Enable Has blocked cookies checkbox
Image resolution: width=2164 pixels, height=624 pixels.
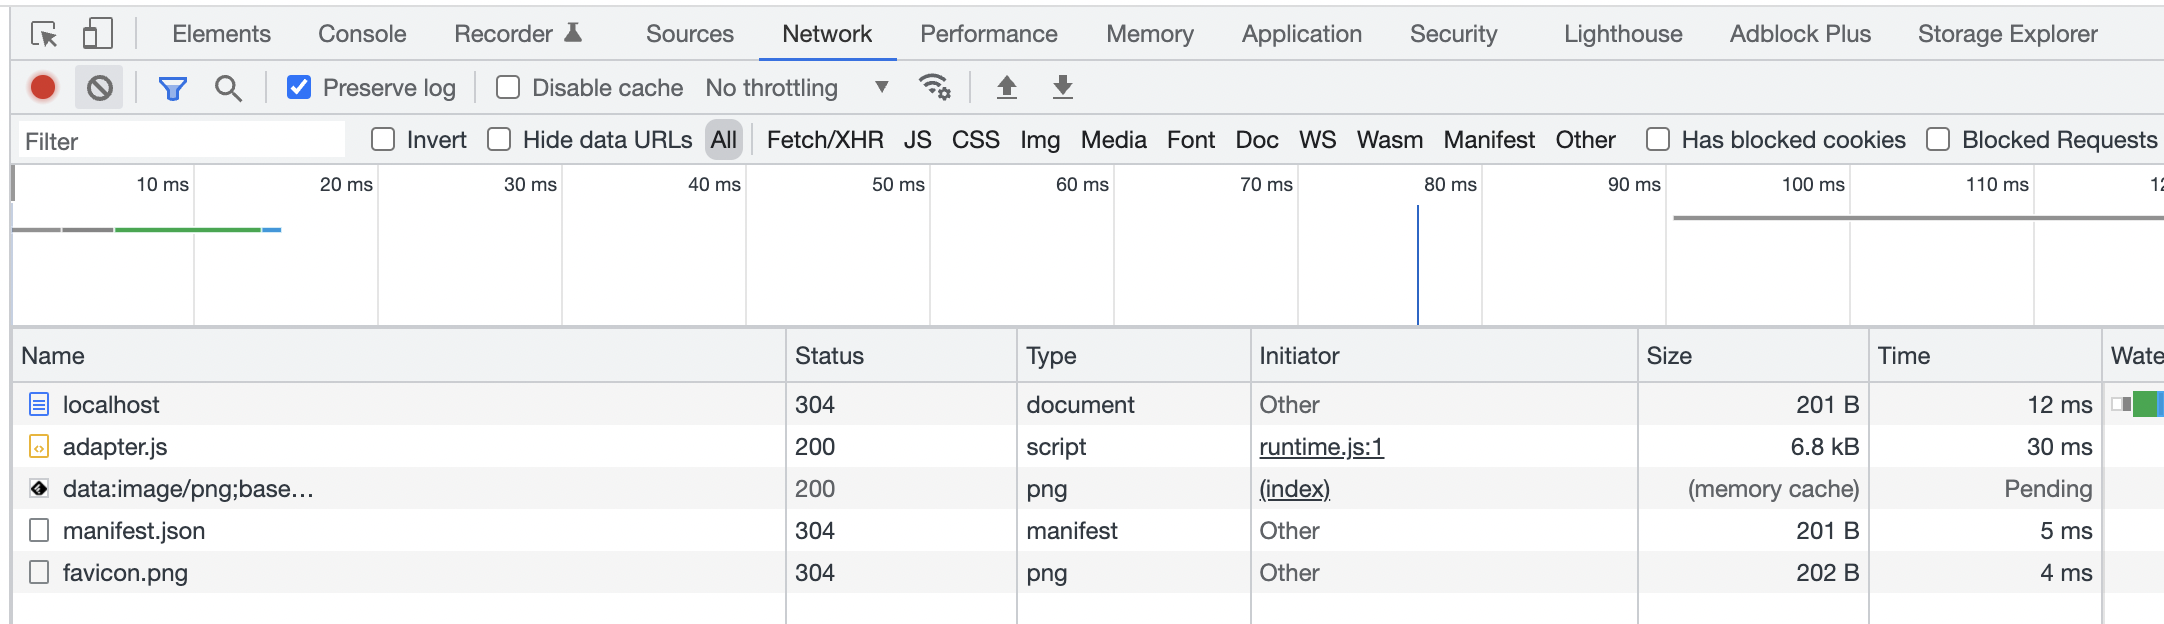[x=1658, y=139]
